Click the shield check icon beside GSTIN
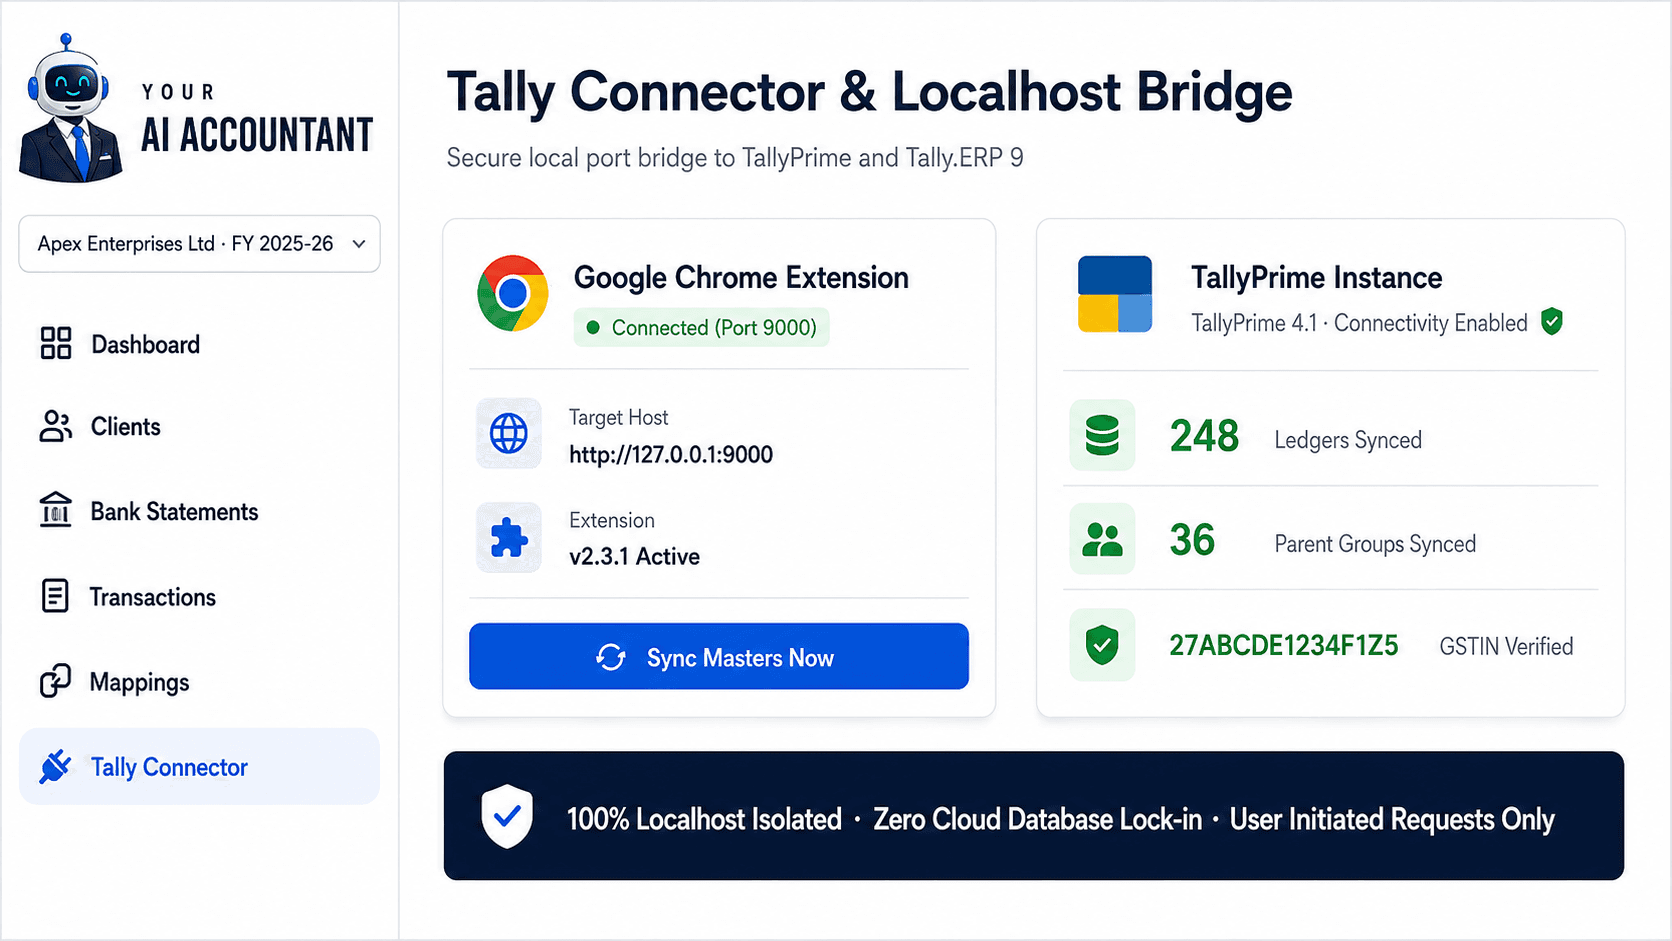The image size is (1672, 941). pos(1102,645)
